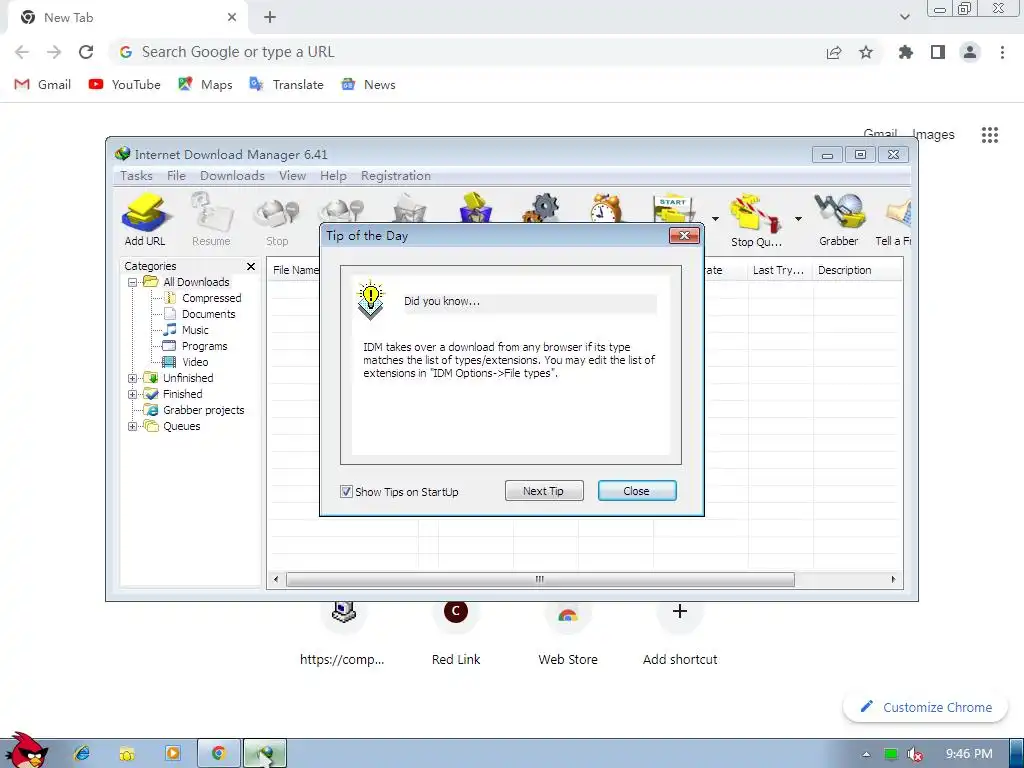
Task: Click Chrome's reload page icon
Action: click(x=86, y=52)
